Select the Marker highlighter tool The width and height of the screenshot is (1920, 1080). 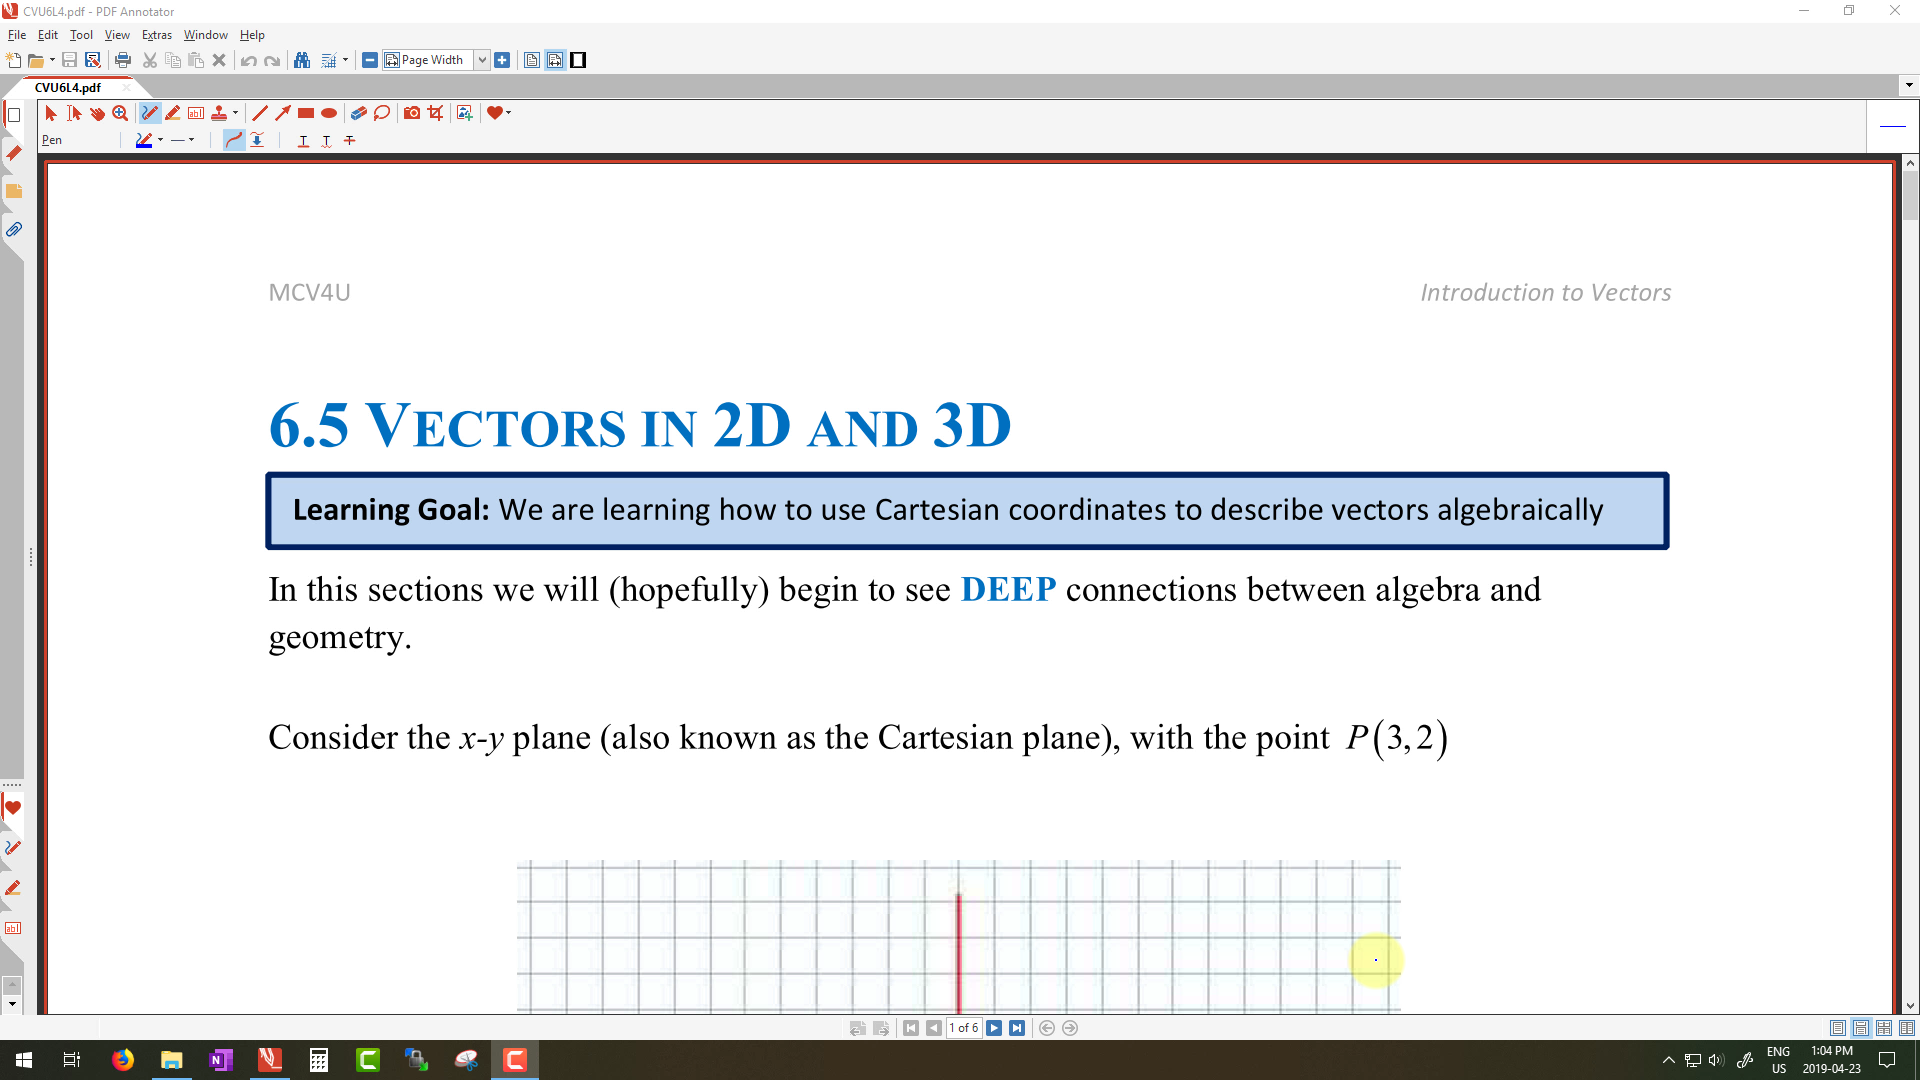tap(173, 113)
